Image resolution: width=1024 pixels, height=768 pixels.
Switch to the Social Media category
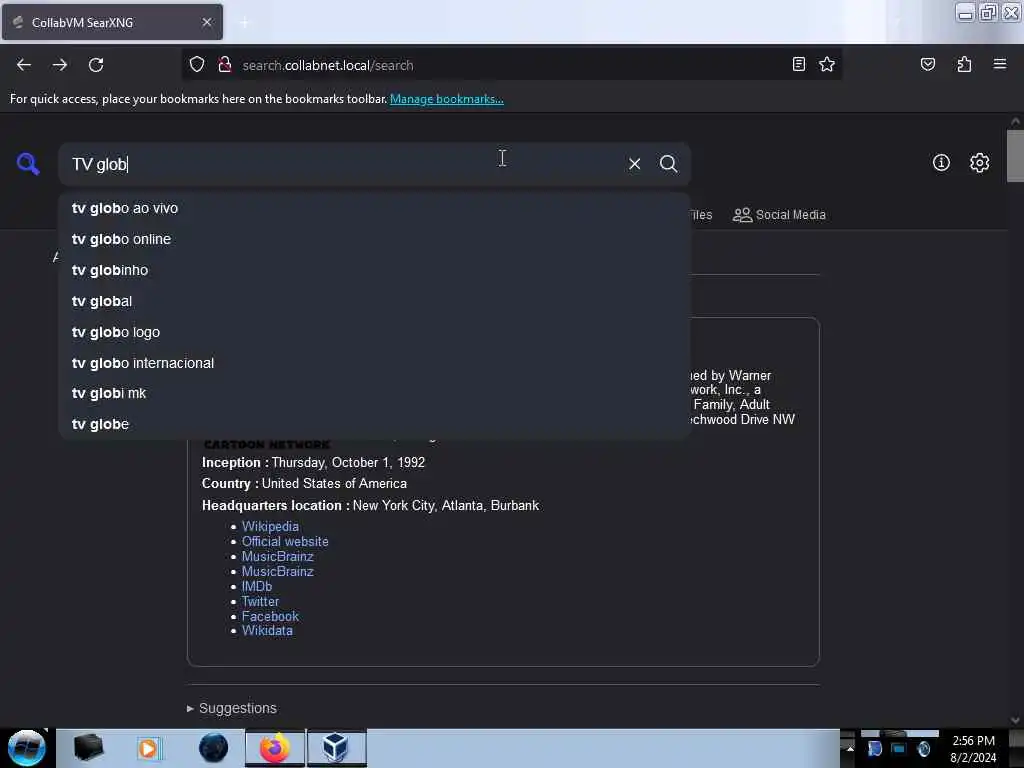(x=779, y=215)
